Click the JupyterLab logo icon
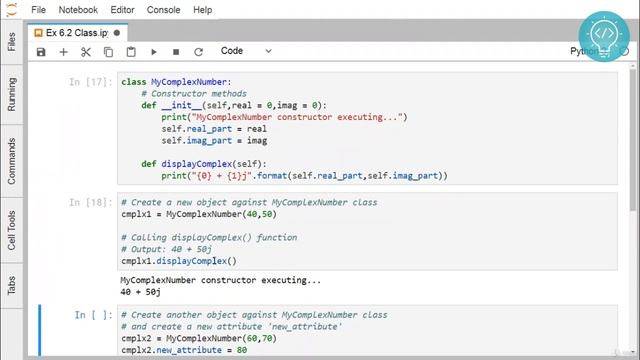640x360 pixels. pos(12,9)
